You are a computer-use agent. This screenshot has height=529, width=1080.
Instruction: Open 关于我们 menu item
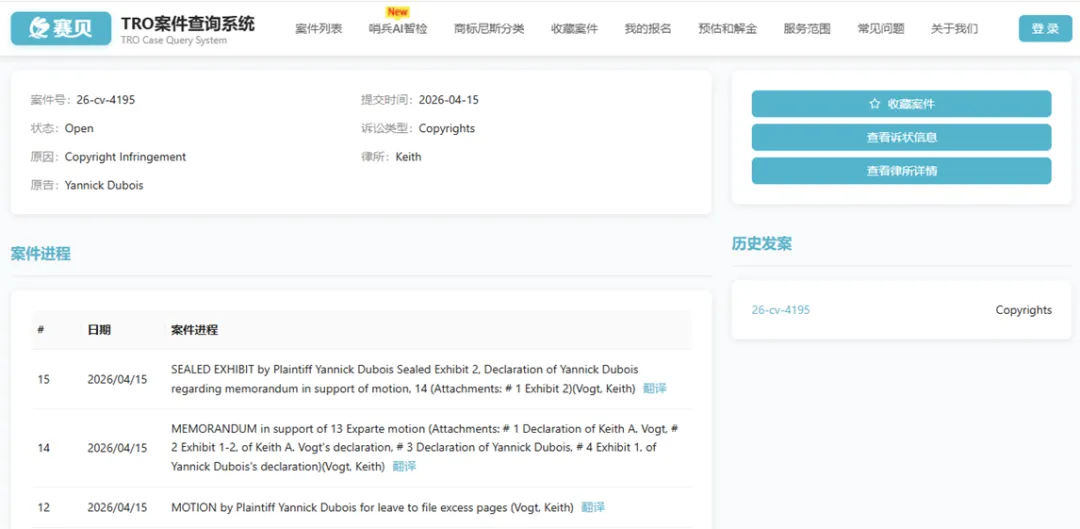[x=954, y=29]
